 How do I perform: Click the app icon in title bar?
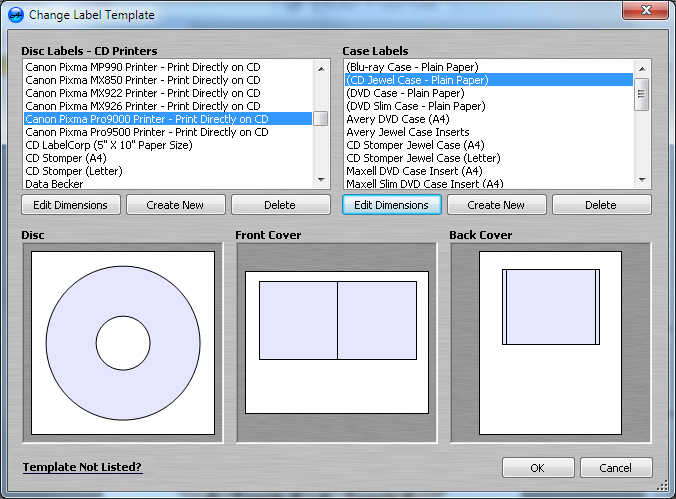coord(16,15)
